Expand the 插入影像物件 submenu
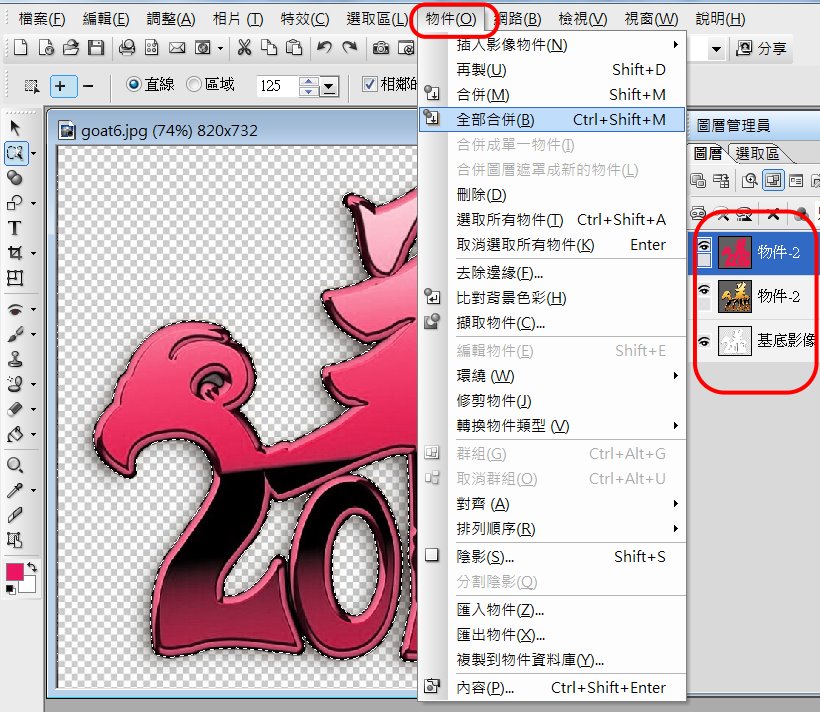Screen dimensions: 820x712 pyautogui.click(x=676, y=45)
